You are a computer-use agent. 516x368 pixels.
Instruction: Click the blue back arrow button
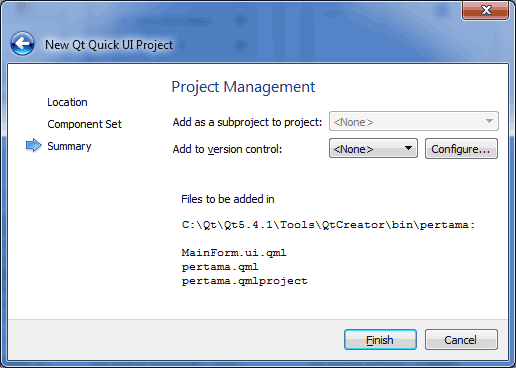[22, 44]
